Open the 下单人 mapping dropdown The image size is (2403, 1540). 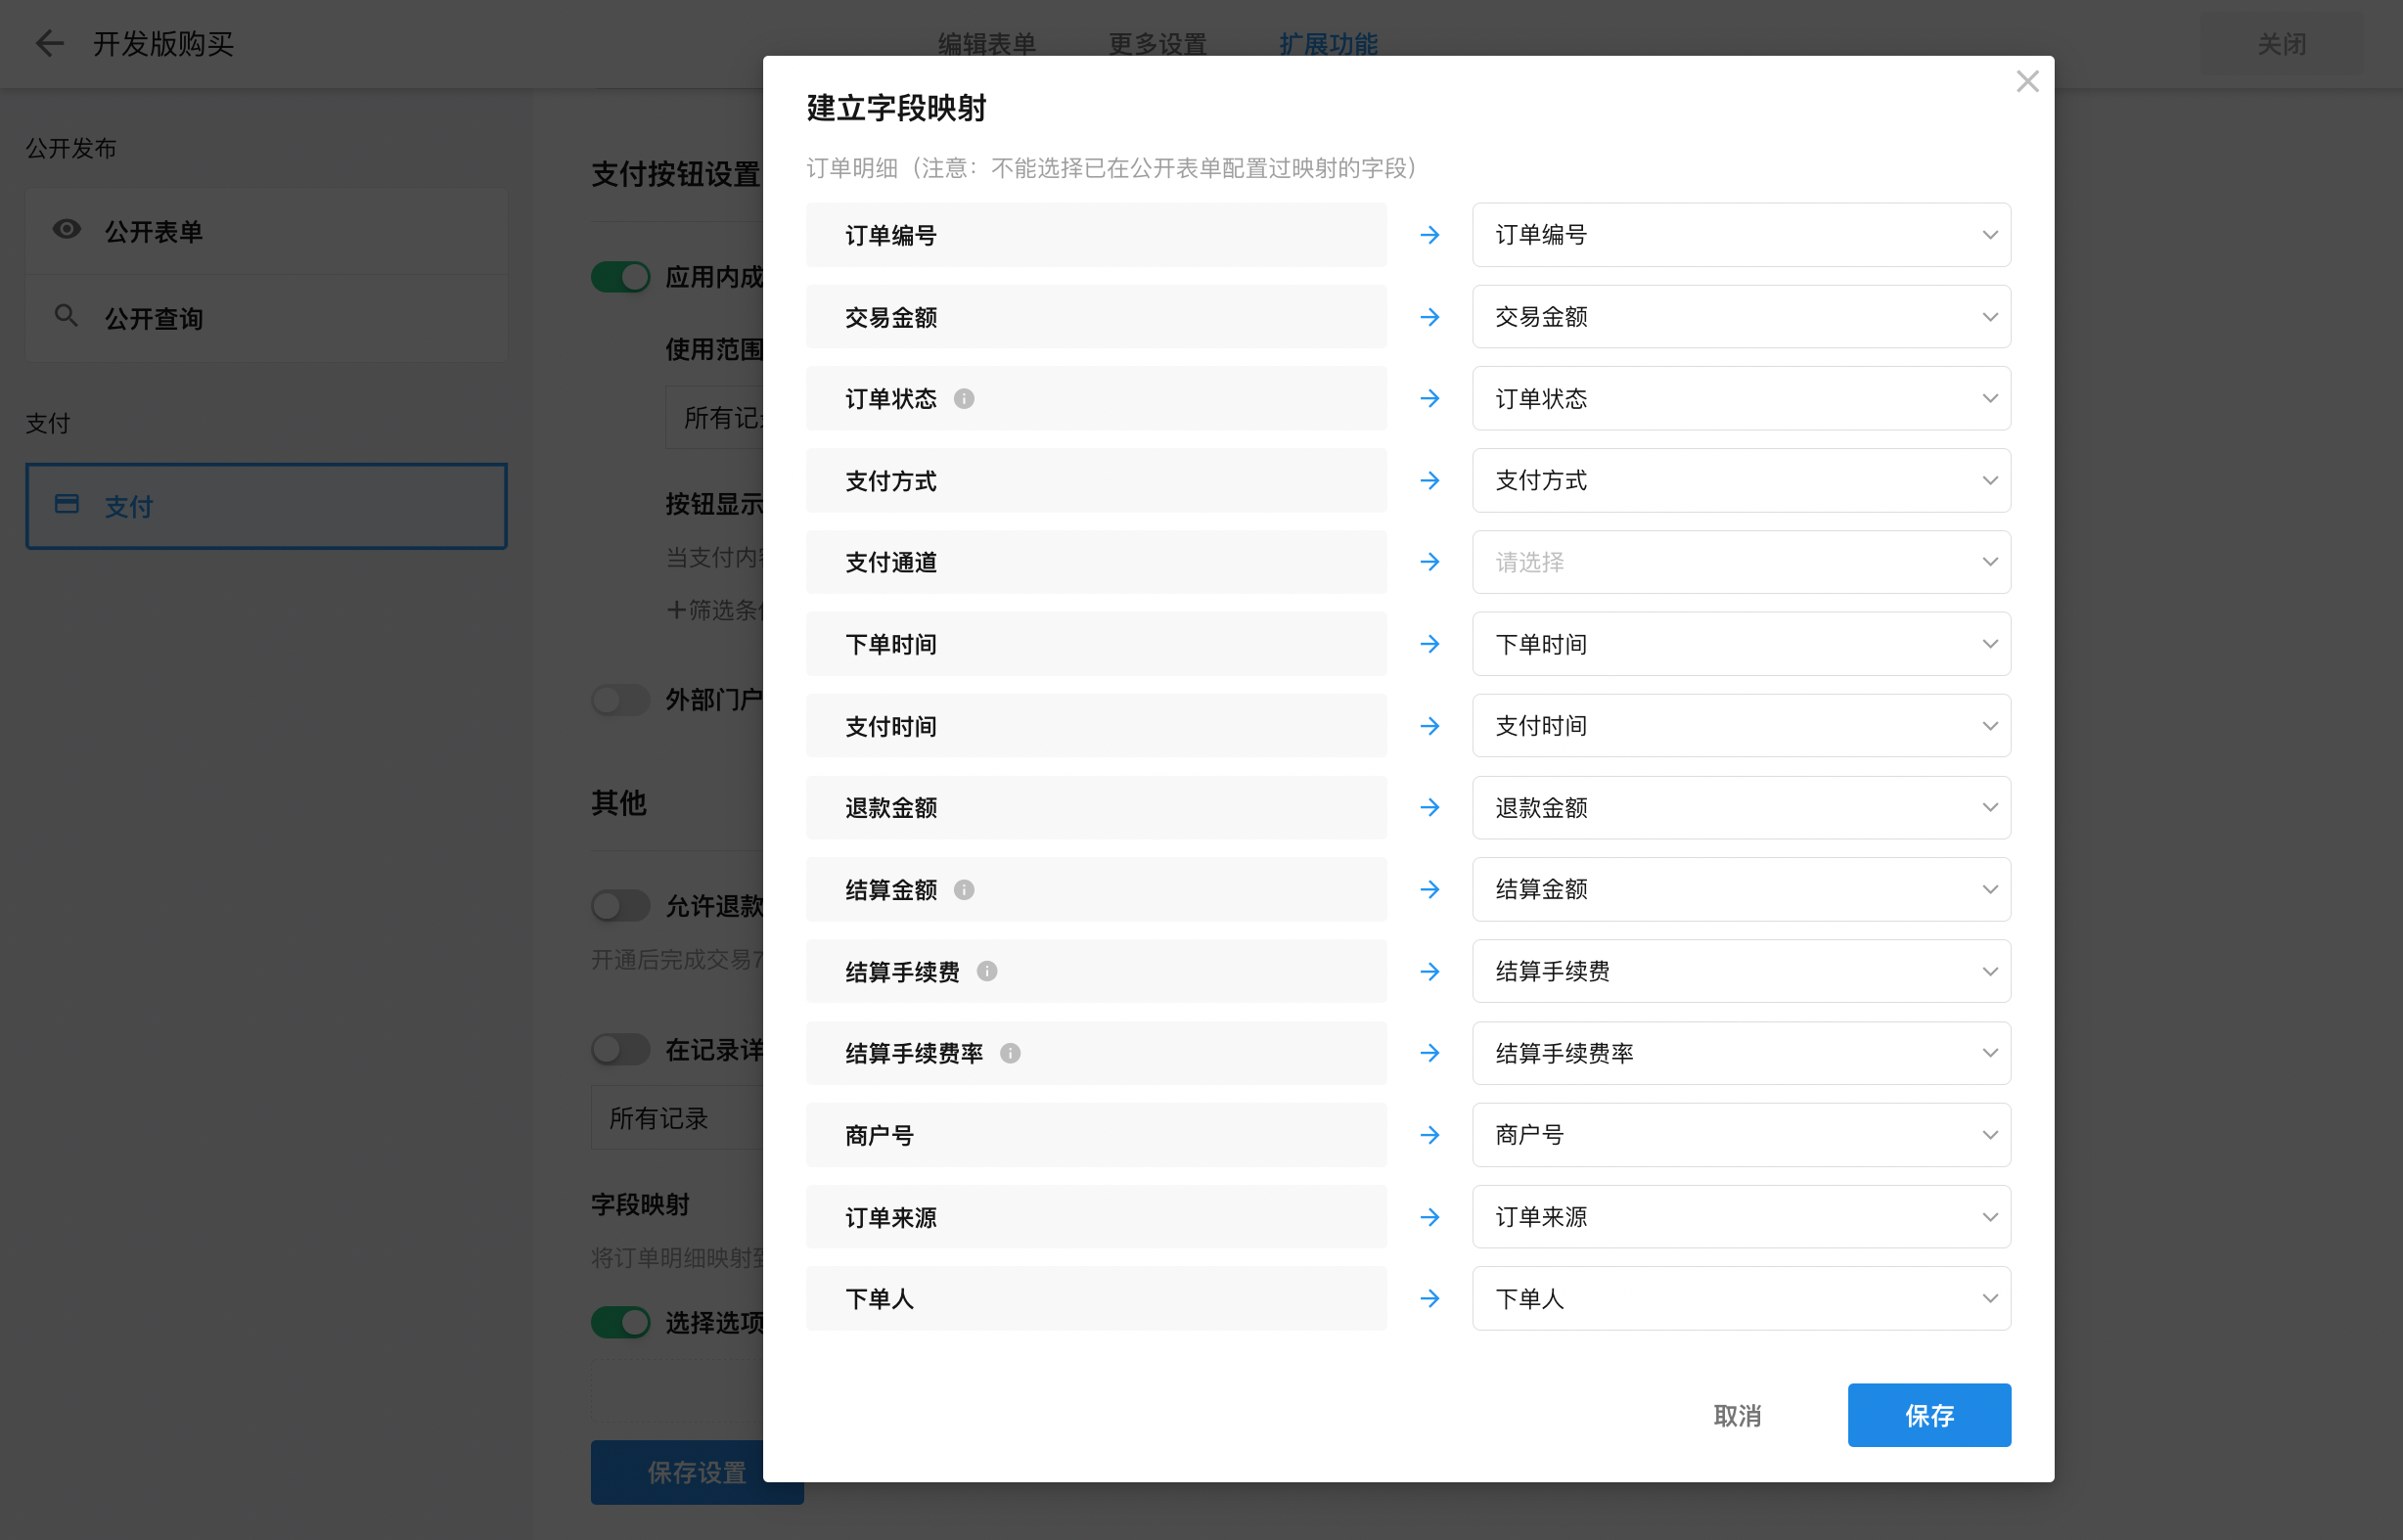point(1740,1298)
